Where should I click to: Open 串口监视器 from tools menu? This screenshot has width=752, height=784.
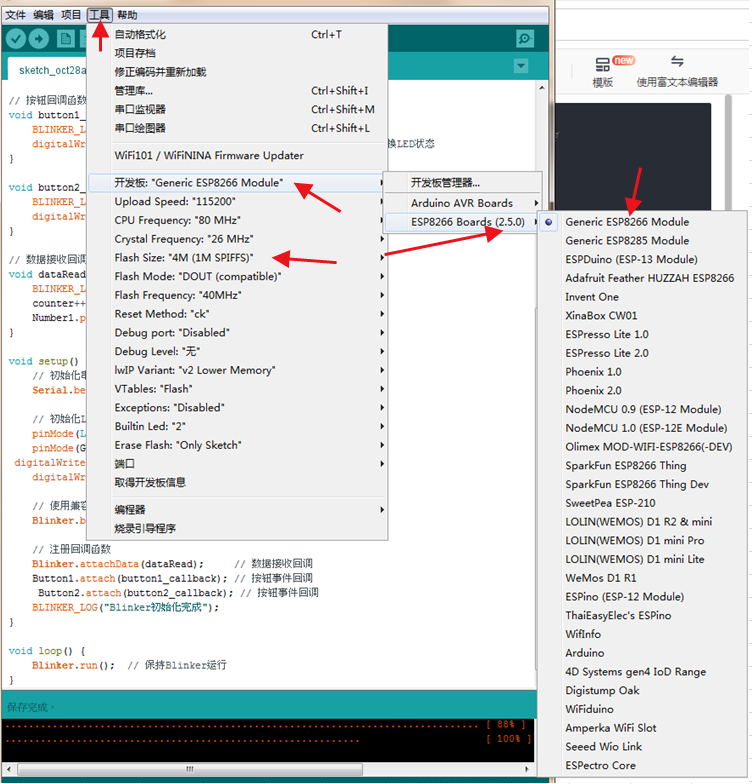(238, 109)
